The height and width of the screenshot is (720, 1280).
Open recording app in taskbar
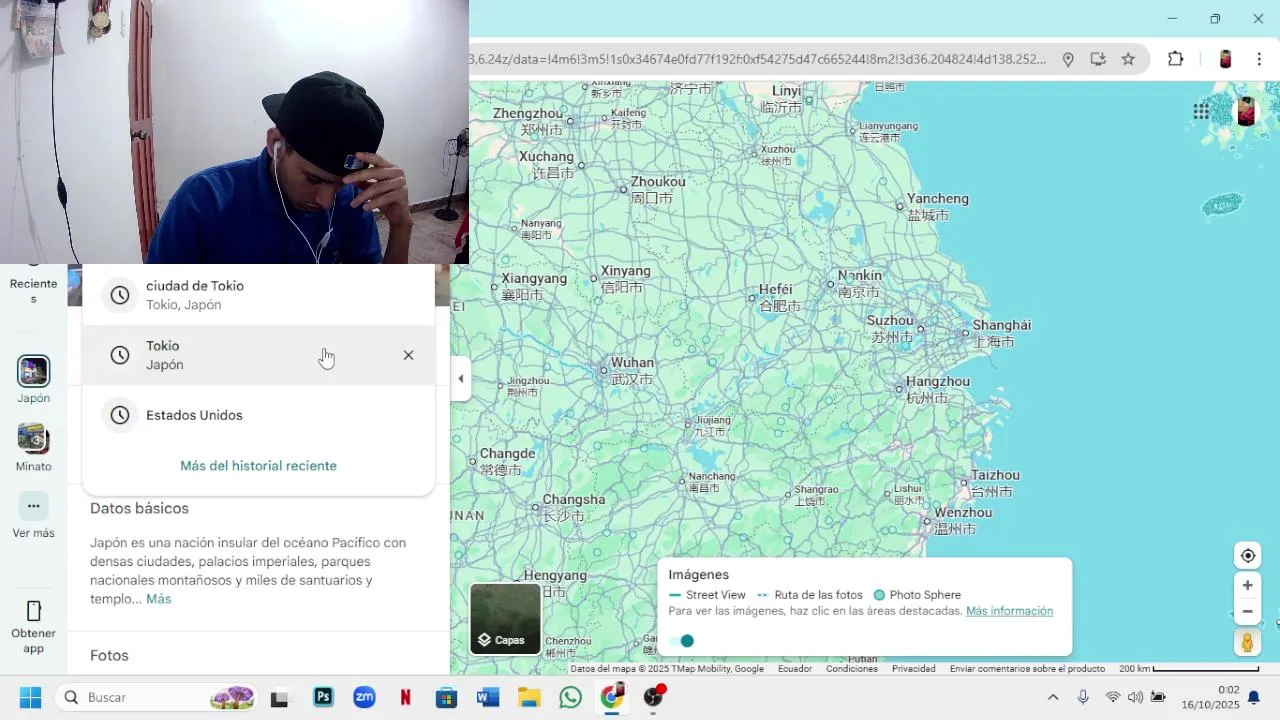click(653, 697)
